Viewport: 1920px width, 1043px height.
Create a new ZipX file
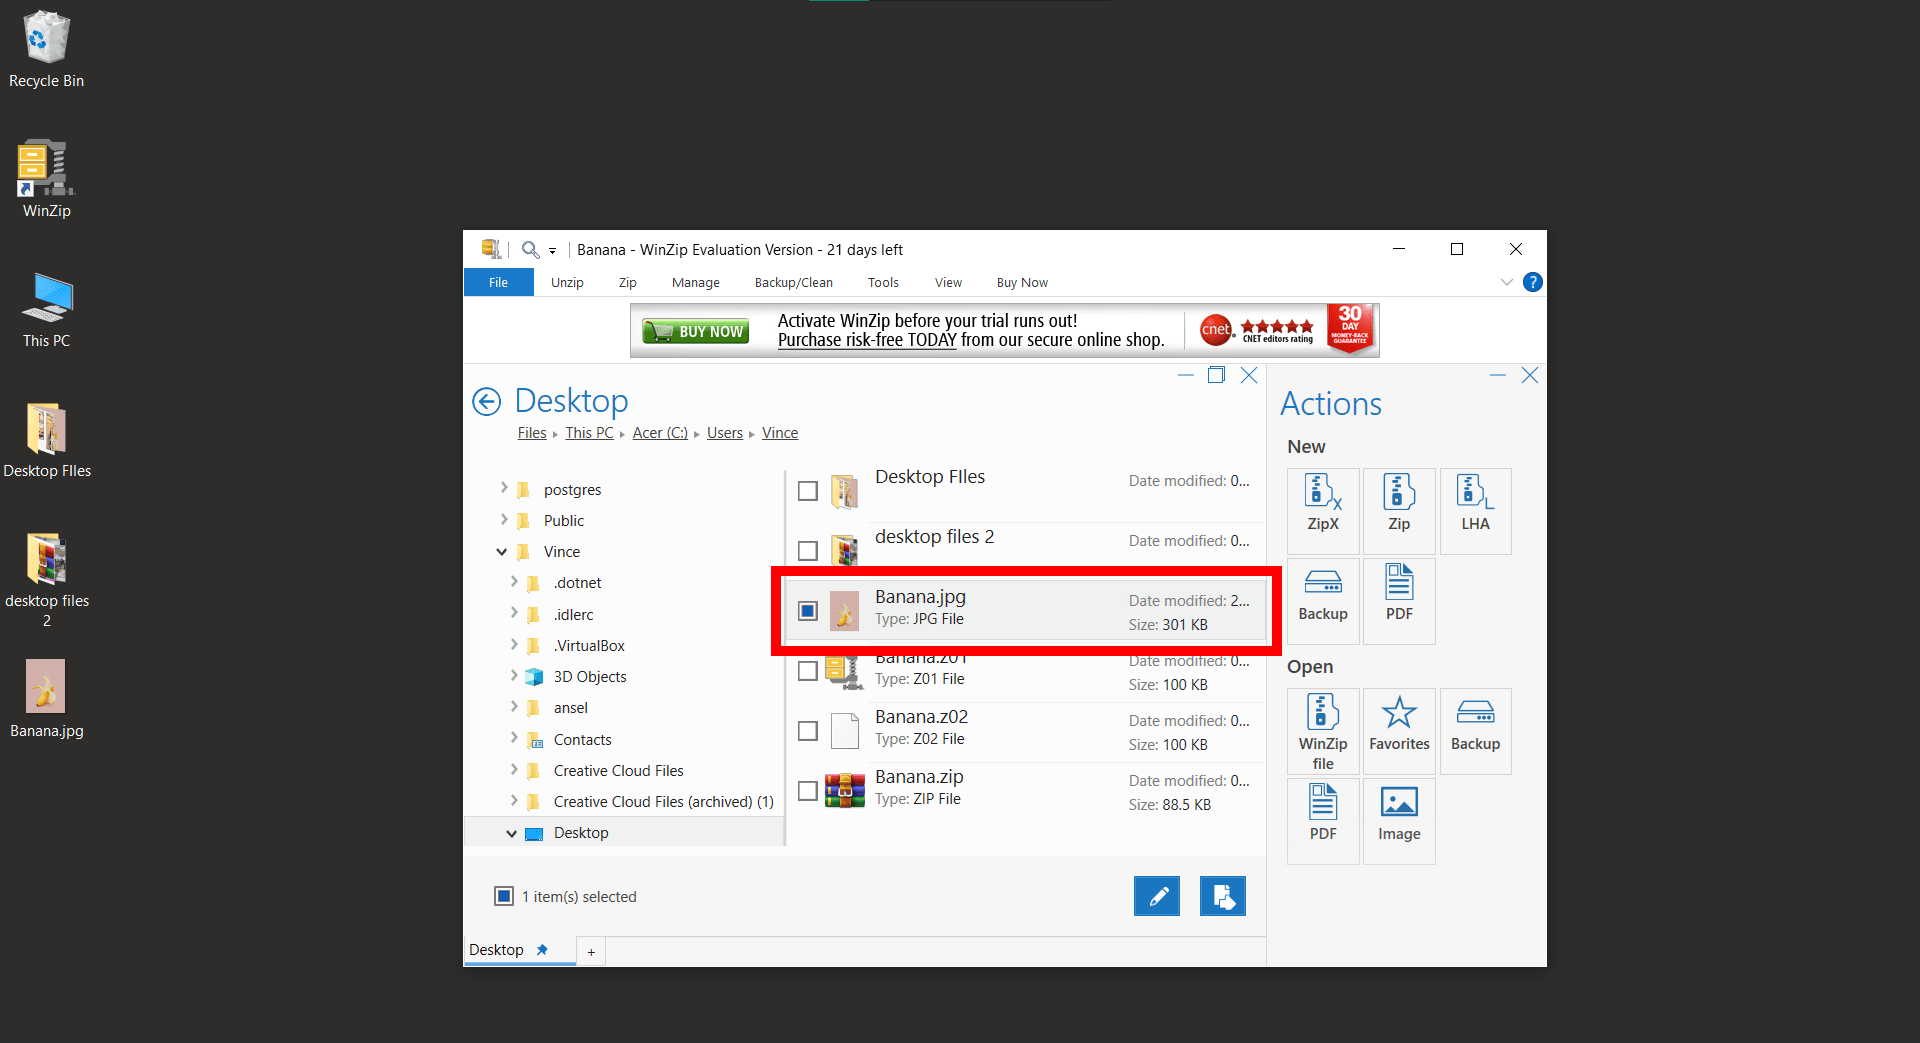point(1322,510)
